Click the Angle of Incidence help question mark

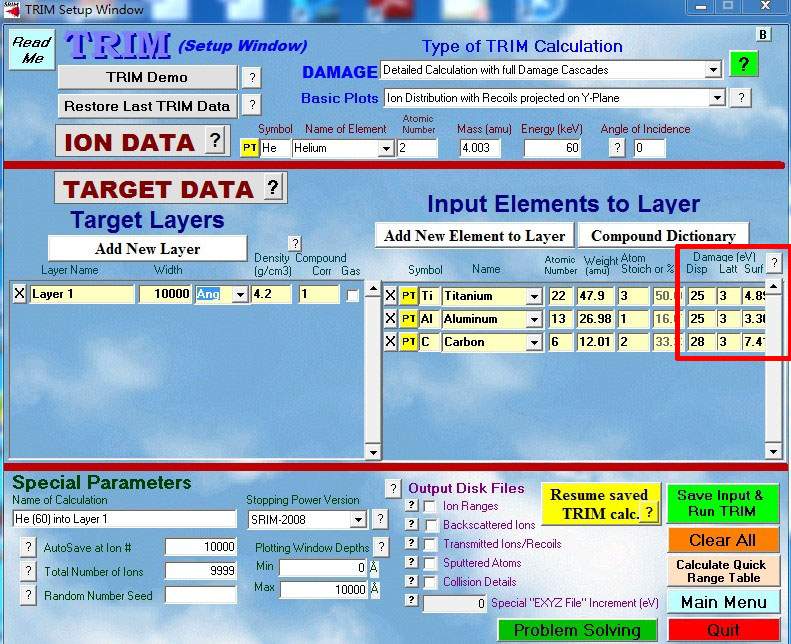coord(616,148)
